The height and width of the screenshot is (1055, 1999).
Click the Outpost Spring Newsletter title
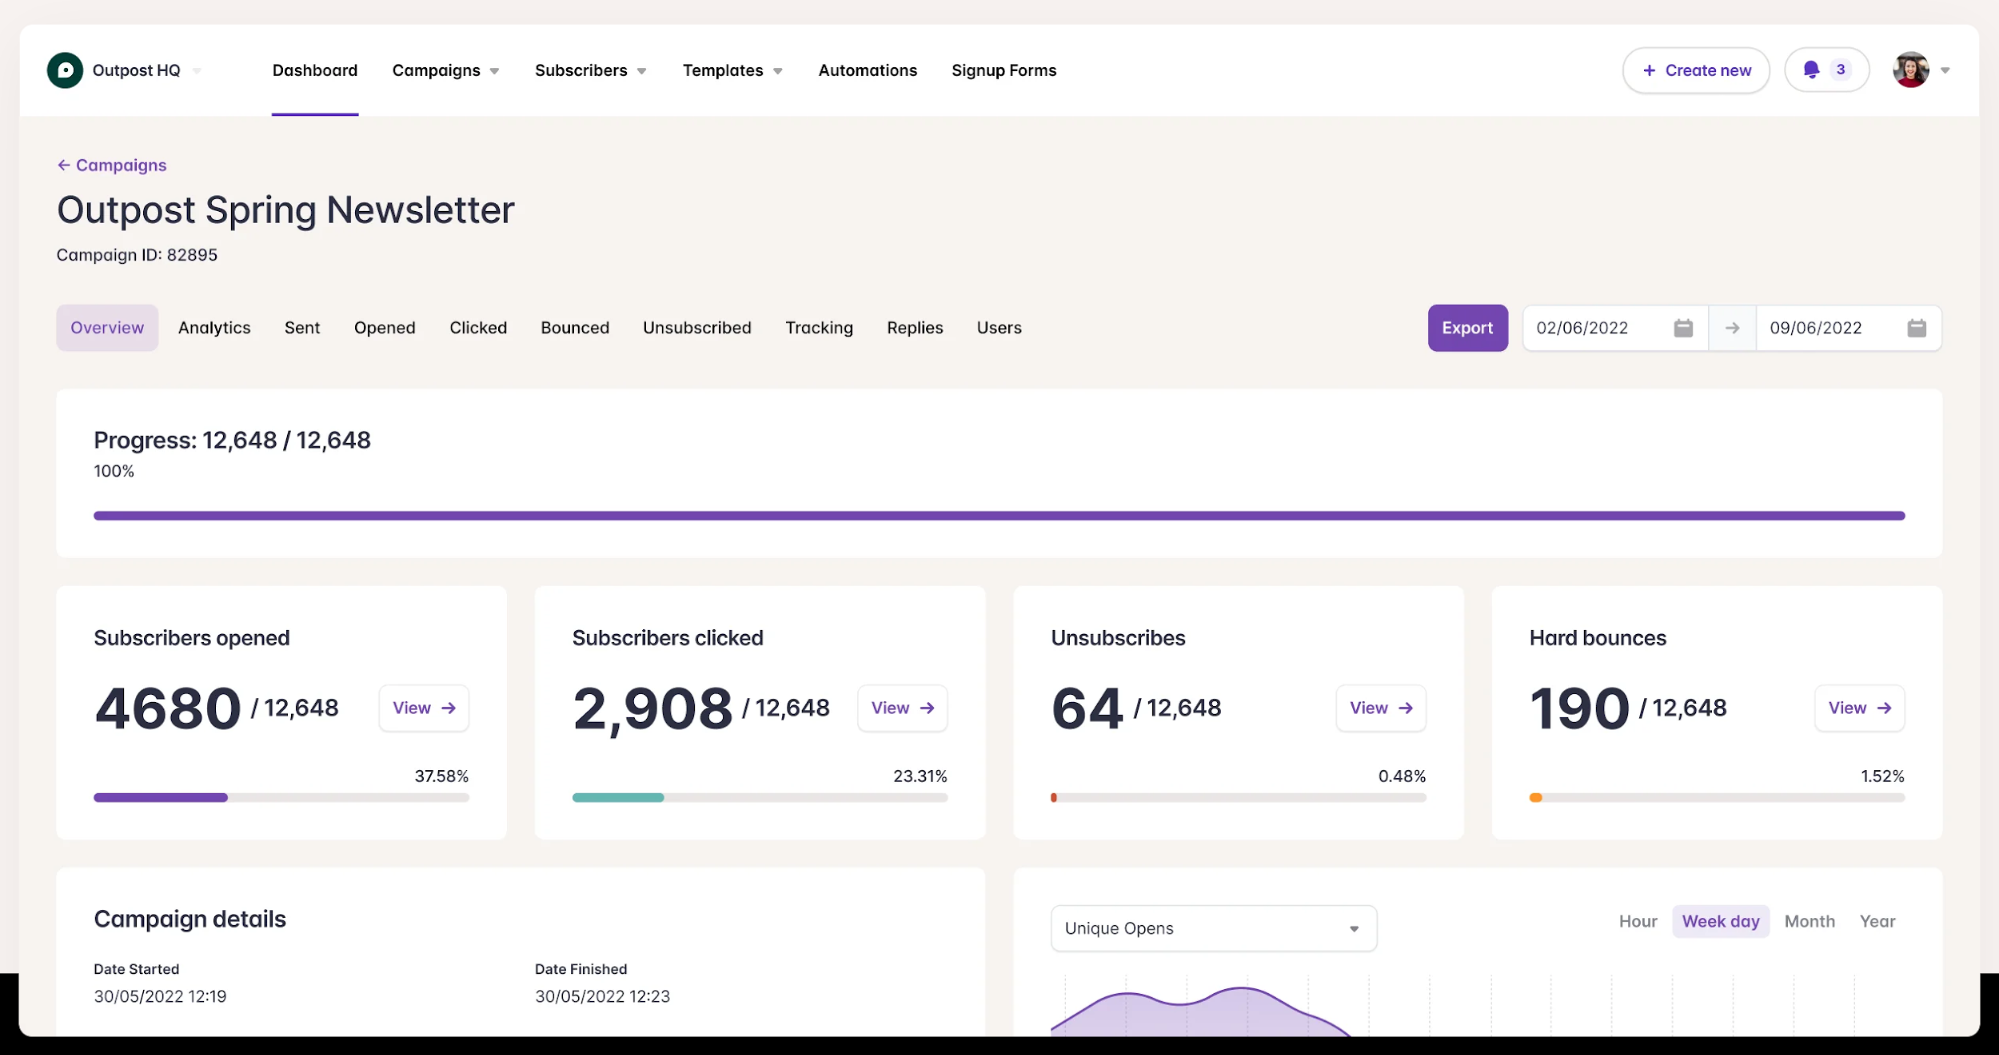coord(285,210)
